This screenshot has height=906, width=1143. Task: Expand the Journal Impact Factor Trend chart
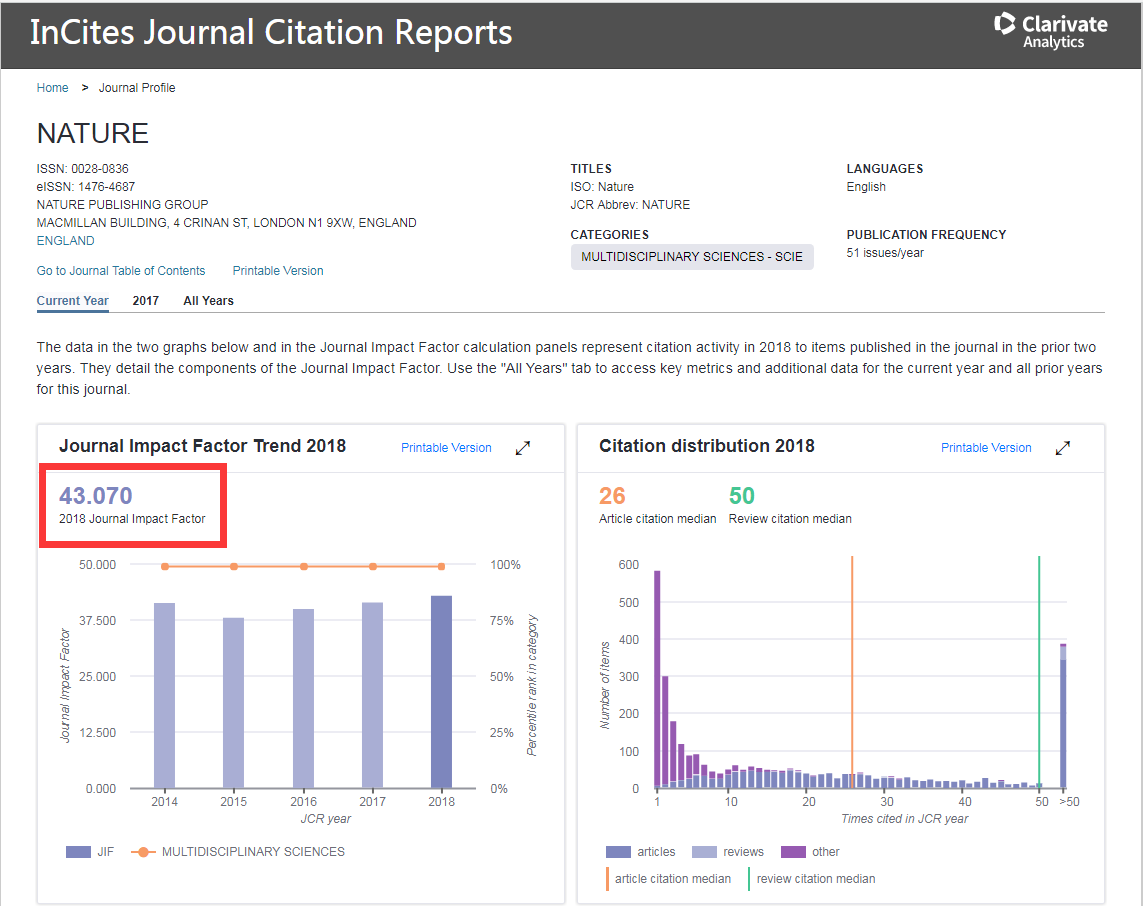click(x=523, y=448)
